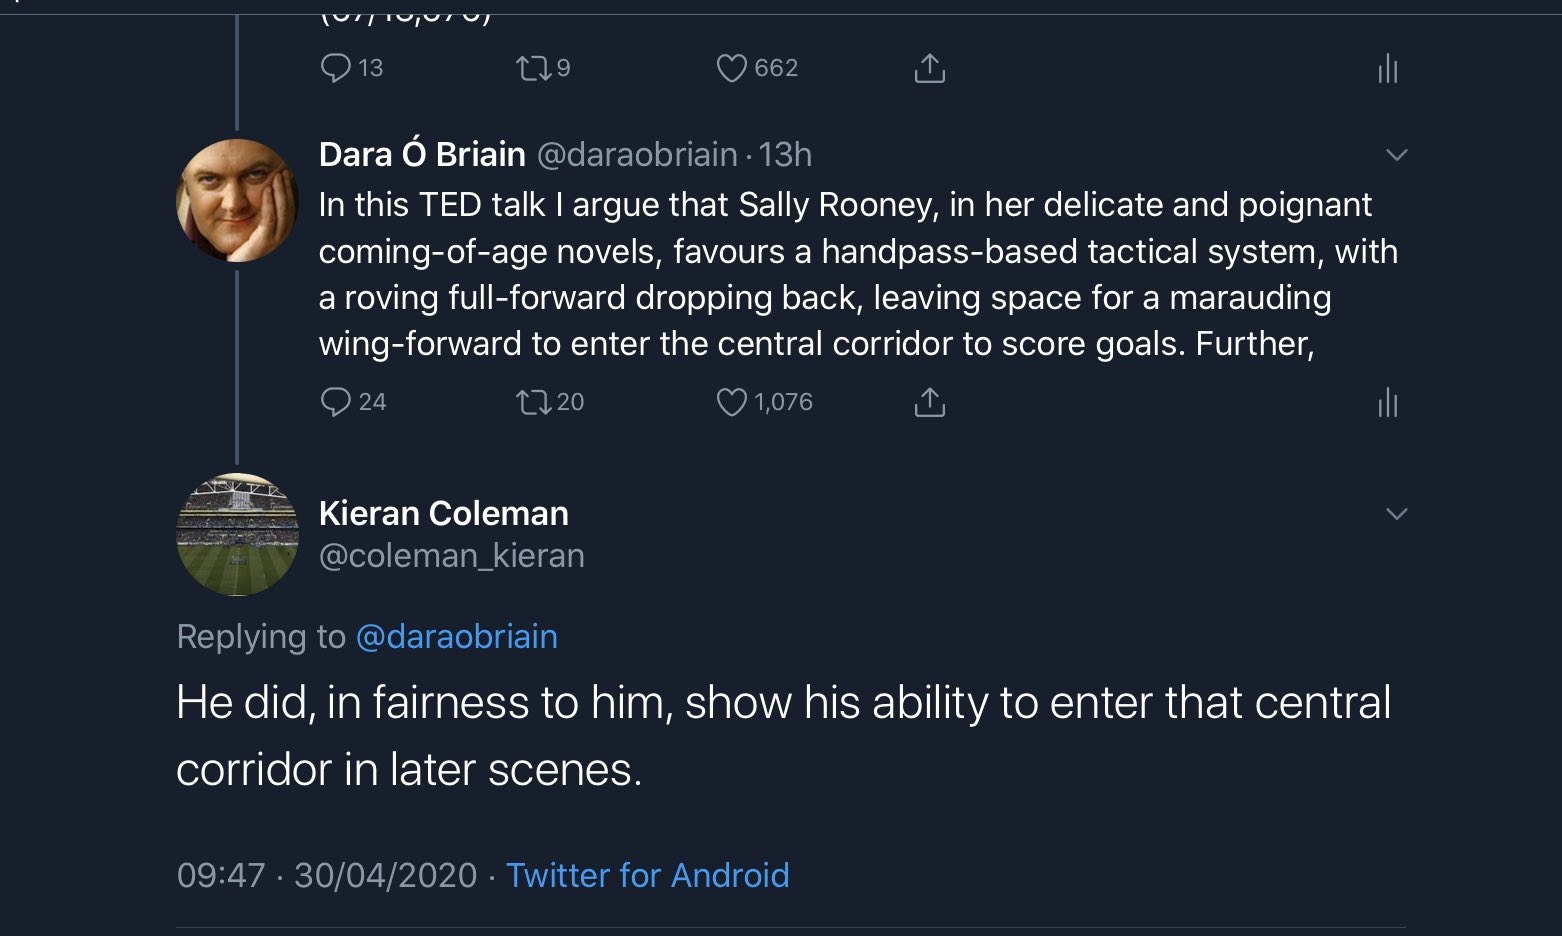
Task: Like Dara Ó Briain's tweet with 1,076 likes
Action: click(732, 402)
